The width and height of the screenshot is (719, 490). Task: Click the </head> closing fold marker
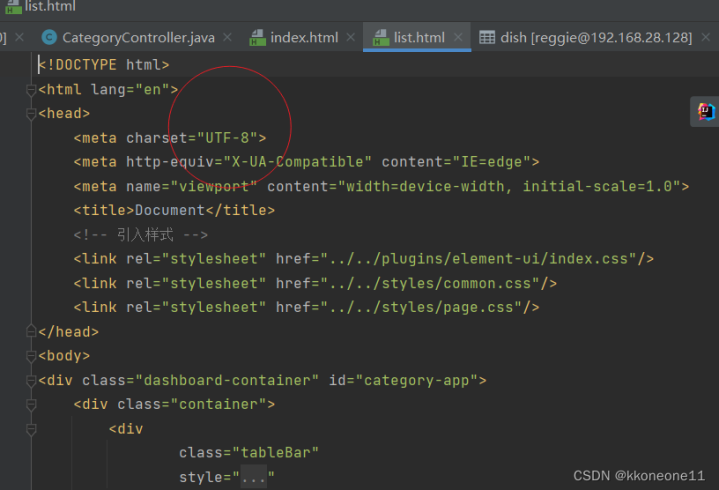(x=31, y=331)
